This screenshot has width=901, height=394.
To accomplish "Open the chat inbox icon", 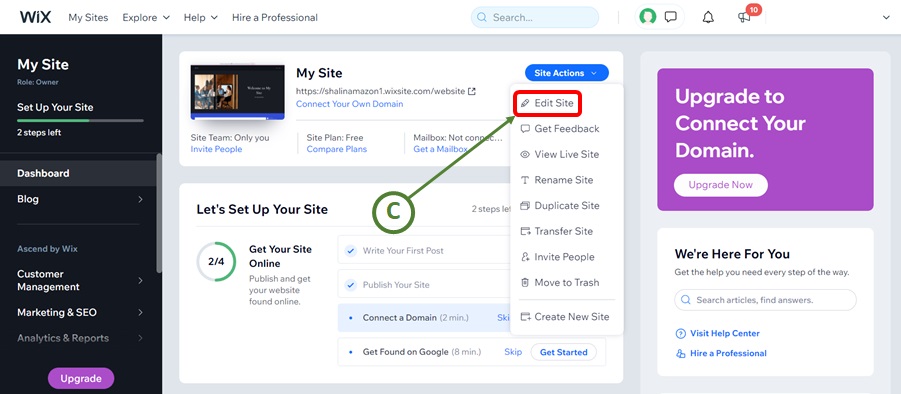I will tap(671, 17).
